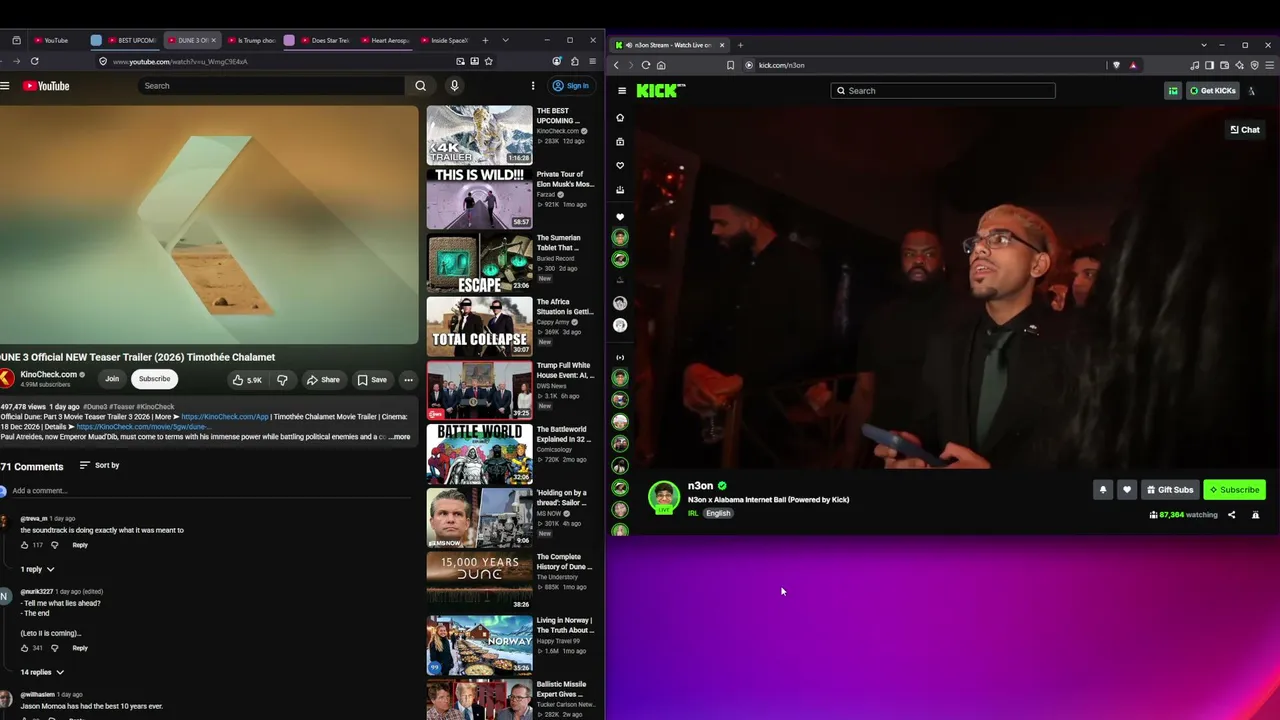Click the Get KICKs button
This screenshot has width=1280, height=720.
tap(1212, 91)
